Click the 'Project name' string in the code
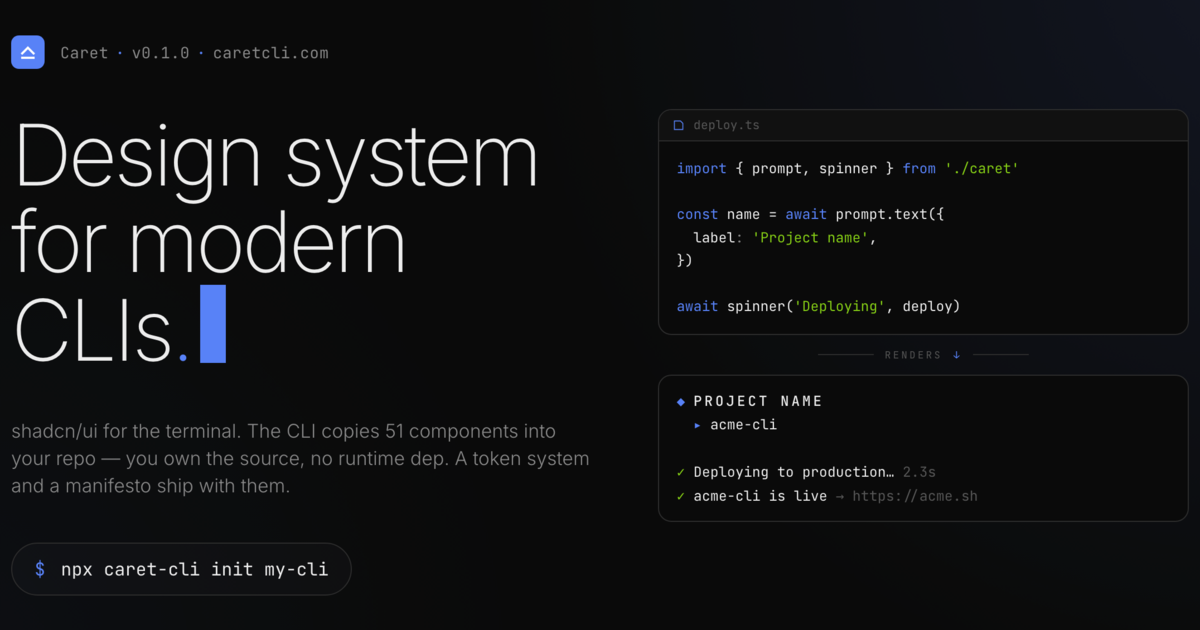The width and height of the screenshot is (1200, 630). coord(814,238)
